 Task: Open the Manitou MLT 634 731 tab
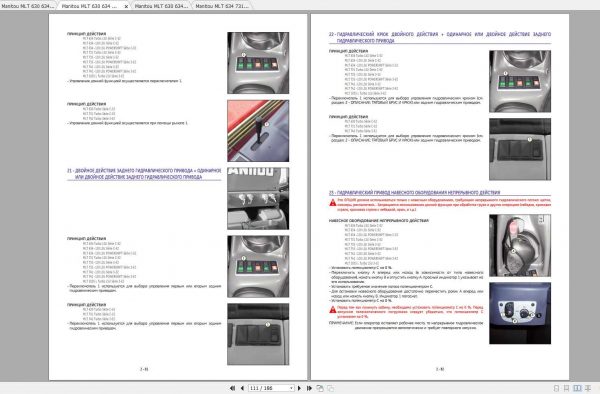[222, 6]
